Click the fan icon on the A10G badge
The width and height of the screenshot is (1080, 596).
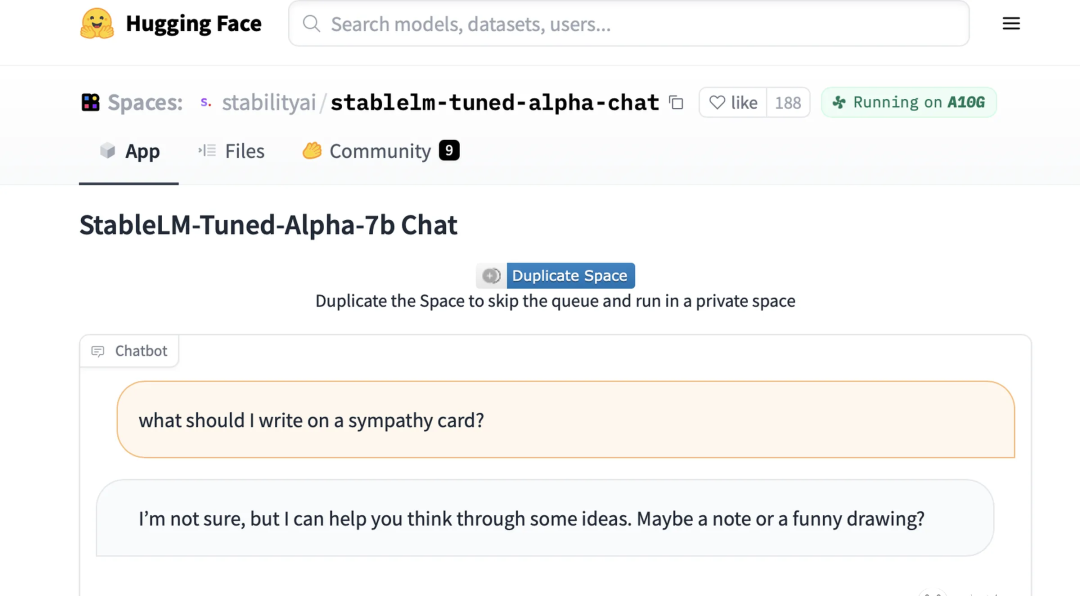coord(839,103)
